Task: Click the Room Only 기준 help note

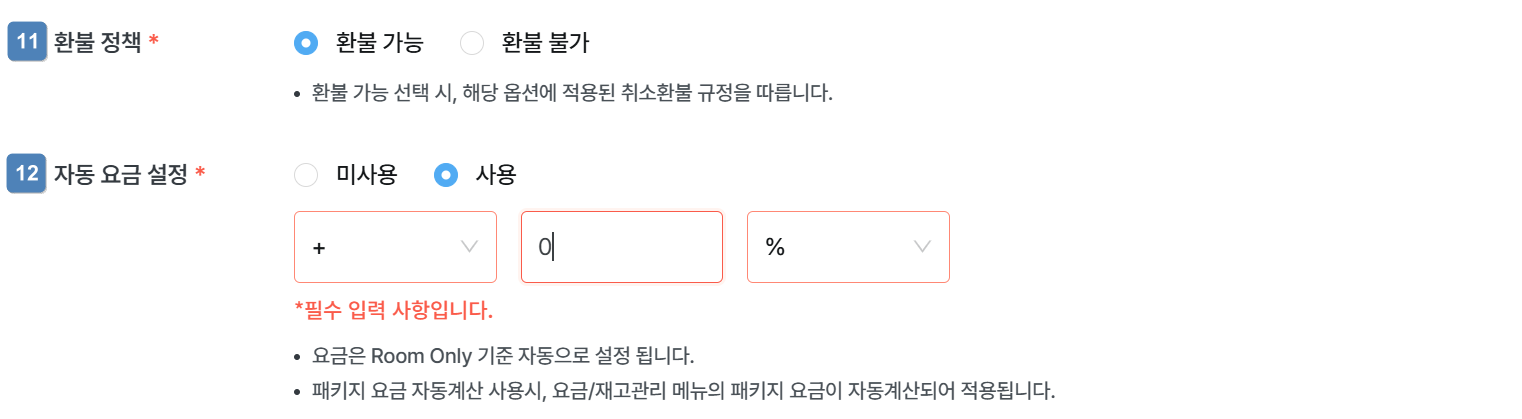Action: (x=503, y=356)
